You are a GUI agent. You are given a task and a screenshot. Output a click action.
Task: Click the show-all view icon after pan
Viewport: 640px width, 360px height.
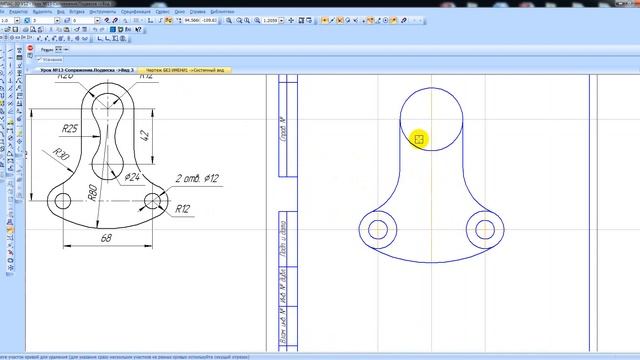(301, 20)
